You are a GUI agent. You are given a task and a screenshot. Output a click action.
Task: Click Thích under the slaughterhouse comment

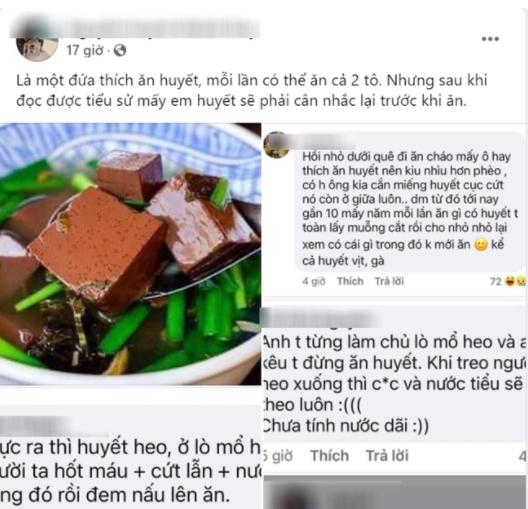[x=329, y=456]
